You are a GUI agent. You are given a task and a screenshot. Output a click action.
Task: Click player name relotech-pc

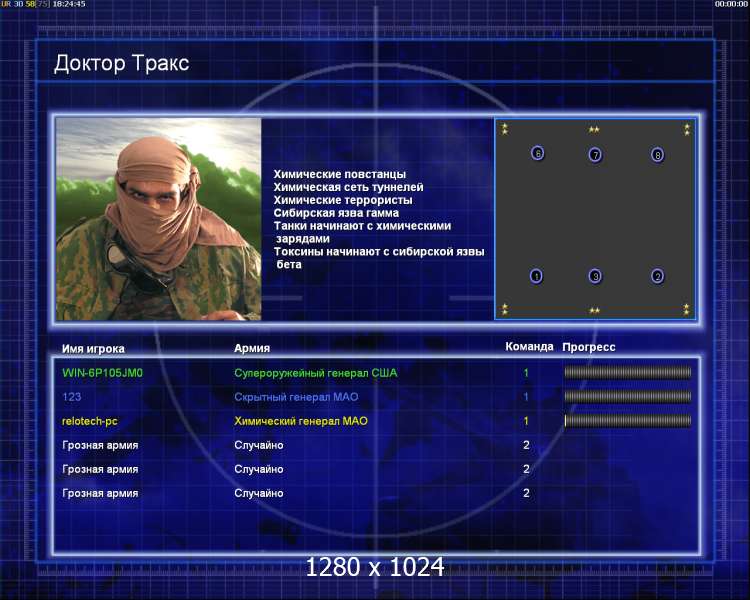tap(90, 422)
